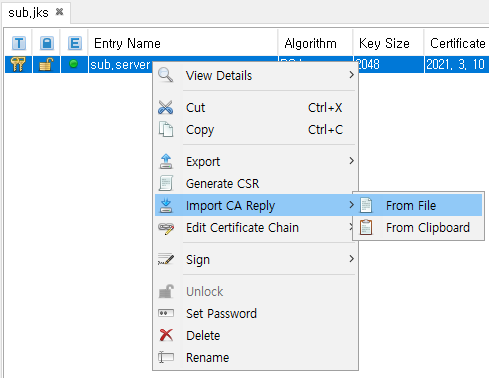Sort by the Algorithm column header

click(x=315, y=43)
